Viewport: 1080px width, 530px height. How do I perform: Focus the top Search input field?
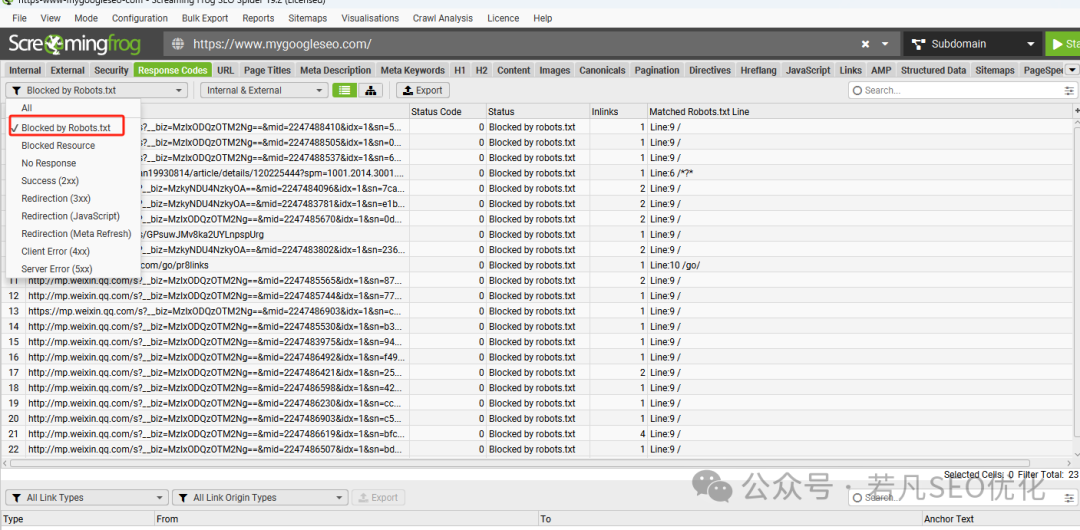pyautogui.click(x=957, y=90)
